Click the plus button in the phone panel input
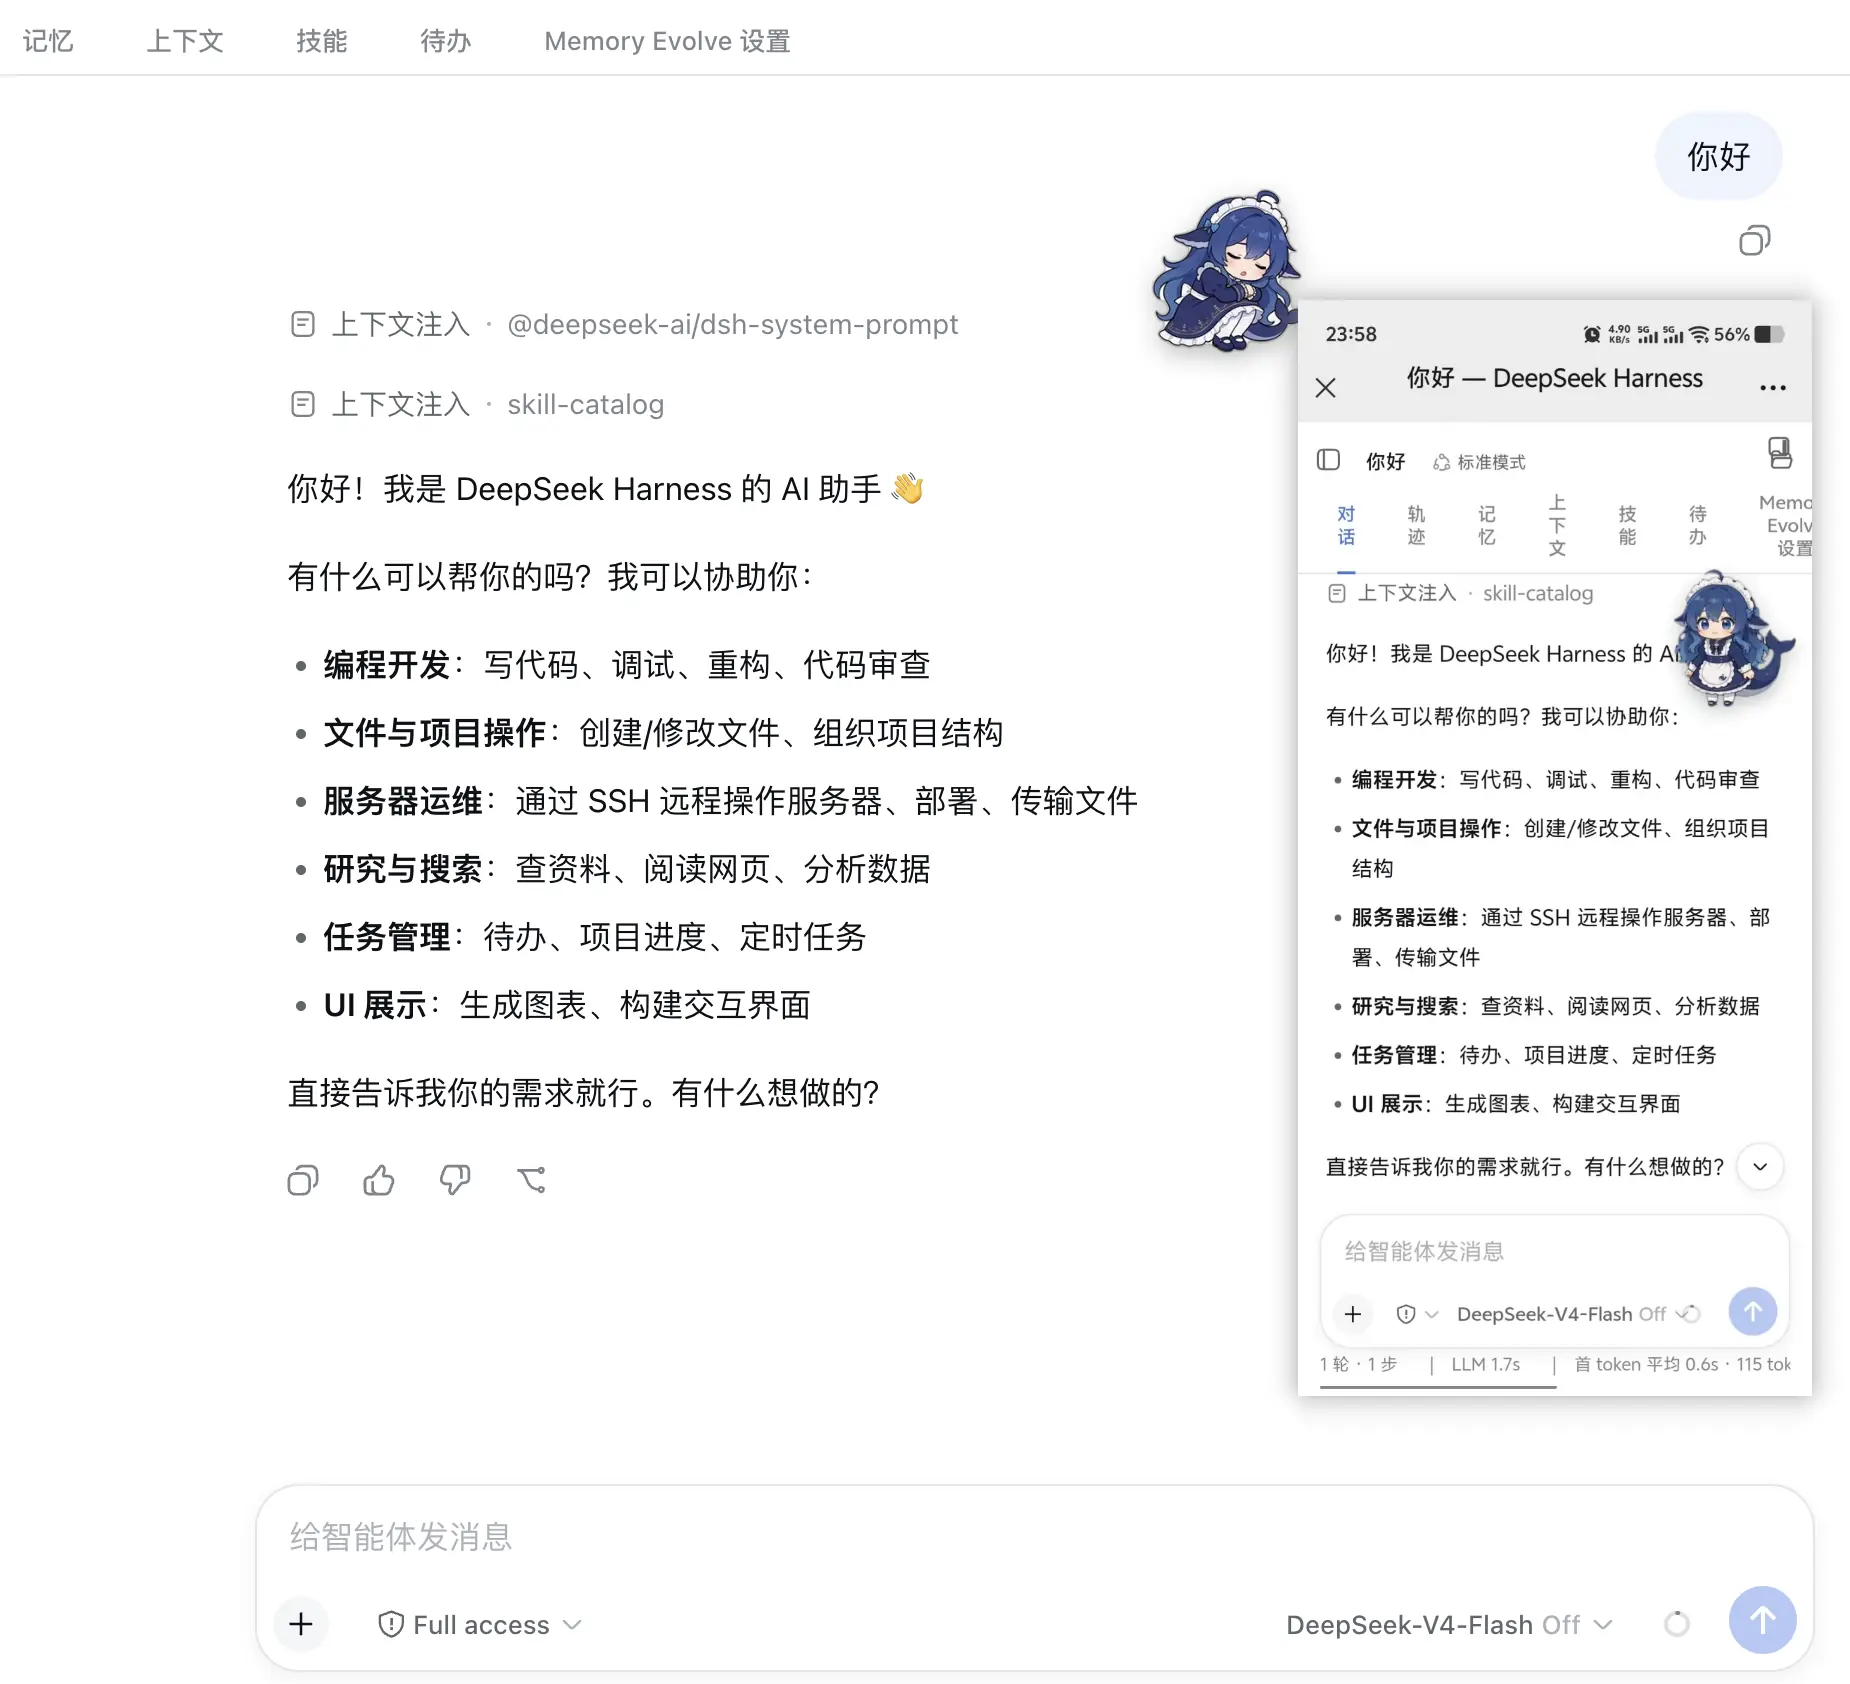 click(1353, 1314)
